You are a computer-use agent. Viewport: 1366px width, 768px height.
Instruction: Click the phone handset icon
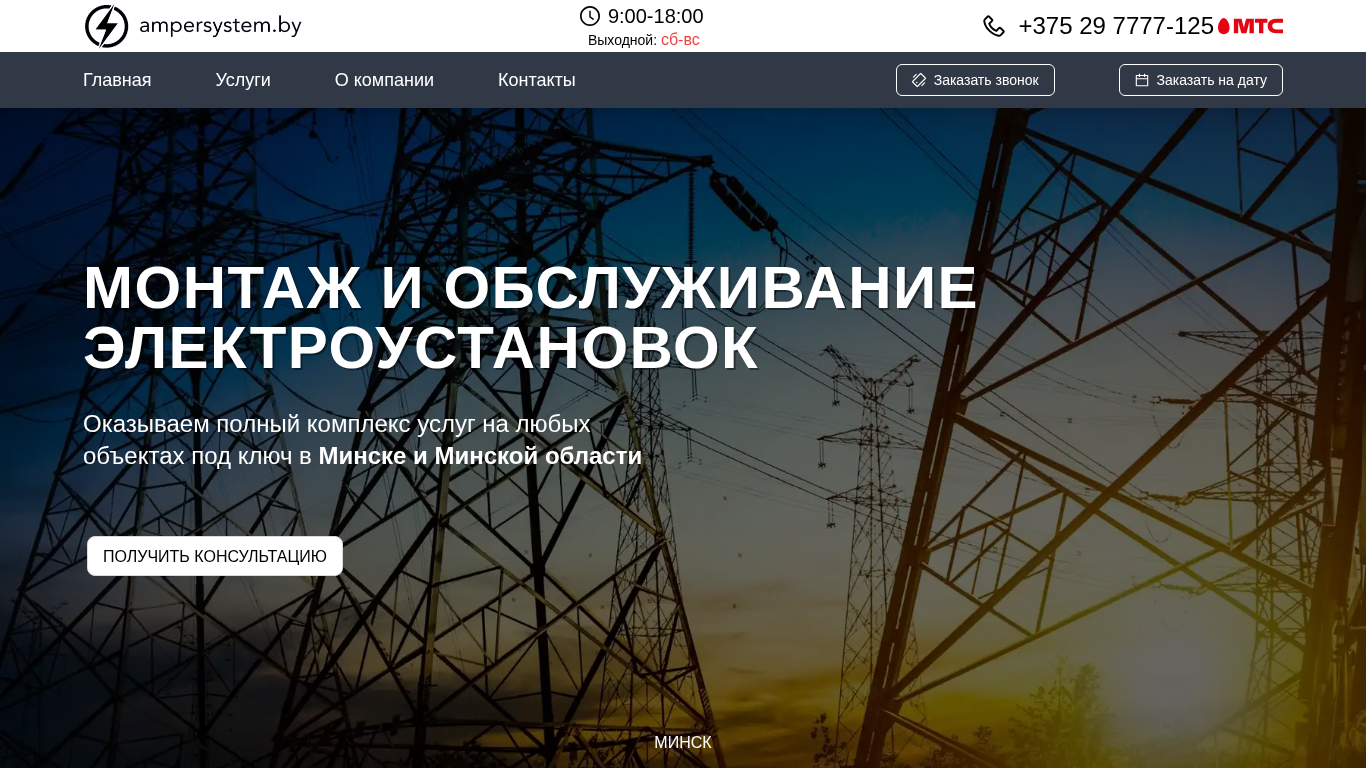click(x=994, y=26)
